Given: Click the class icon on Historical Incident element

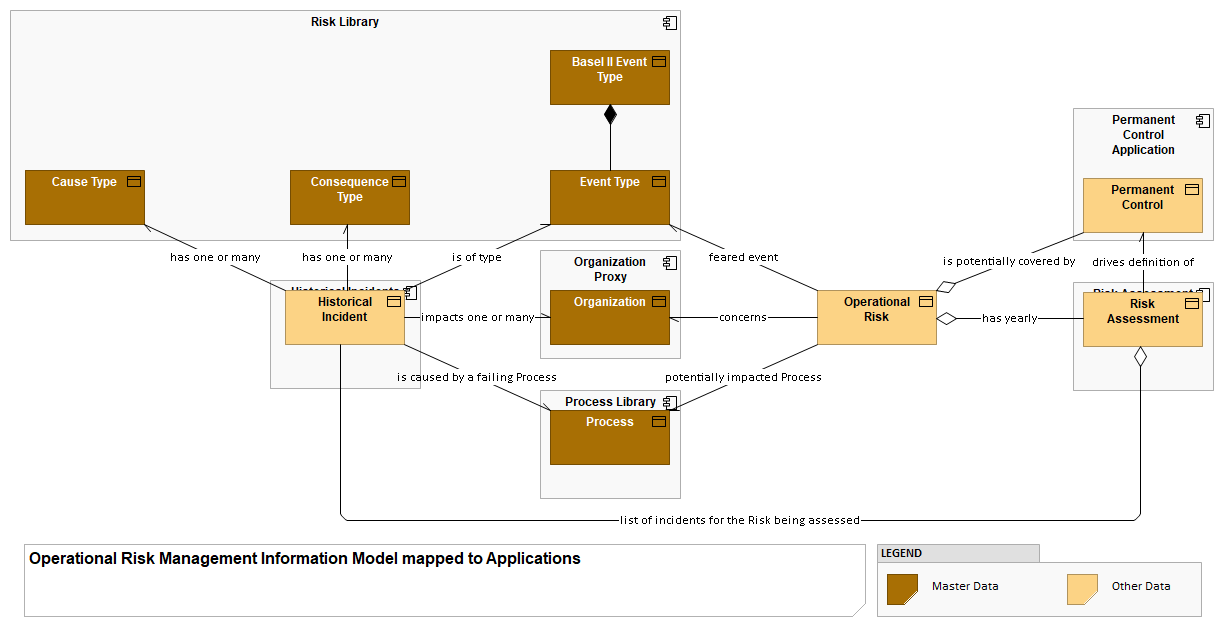Looking at the screenshot, I should (x=393, y=301).
